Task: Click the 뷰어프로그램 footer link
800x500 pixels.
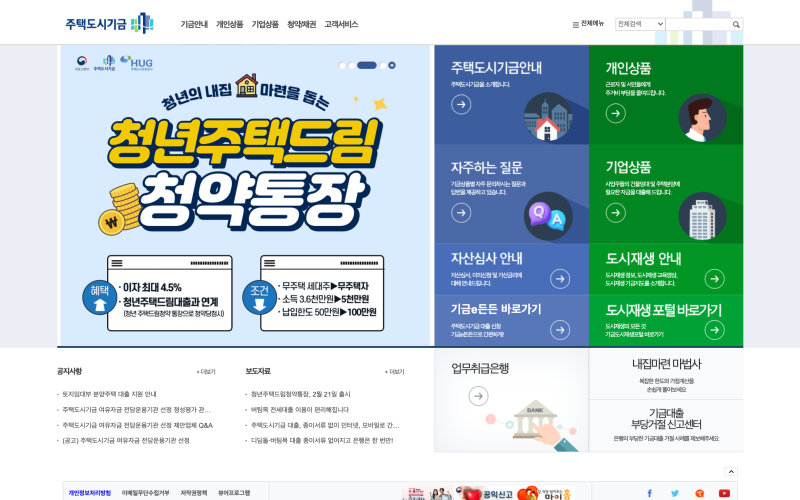Action: (234, 493)
